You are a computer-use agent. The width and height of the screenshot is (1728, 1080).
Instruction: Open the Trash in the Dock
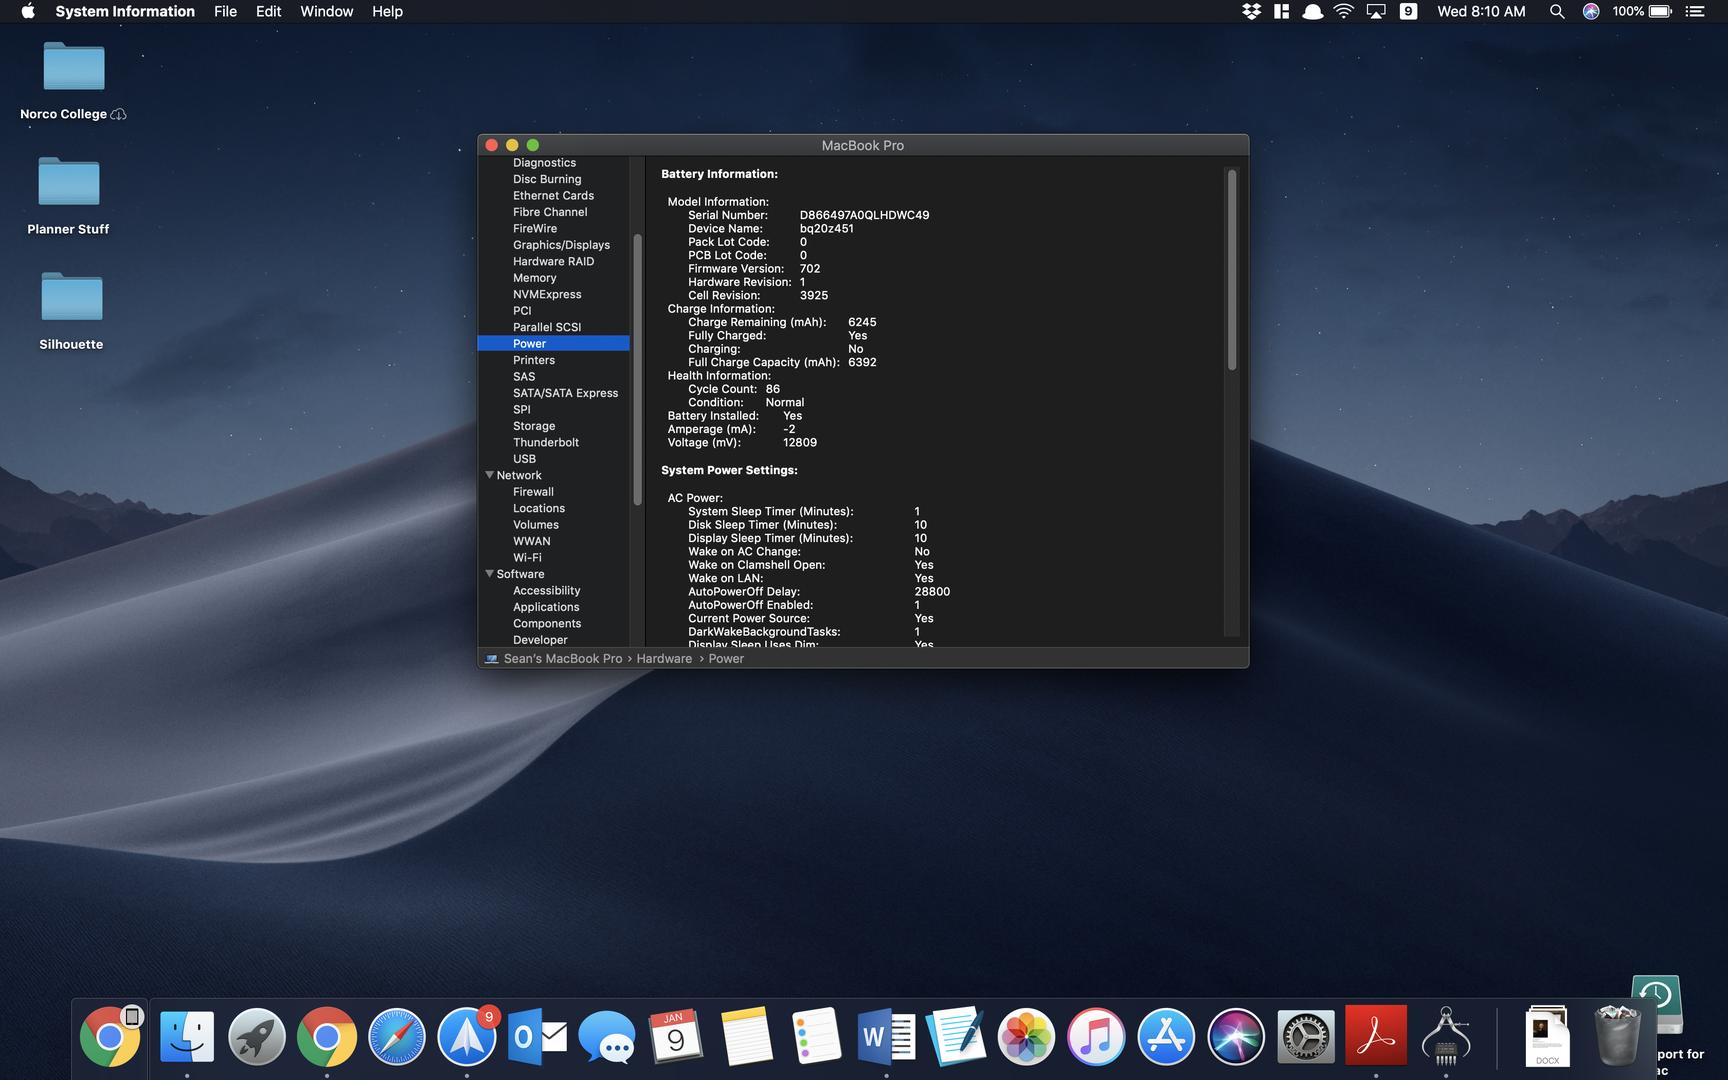pyautogui.click(x=1617, y=1037)
